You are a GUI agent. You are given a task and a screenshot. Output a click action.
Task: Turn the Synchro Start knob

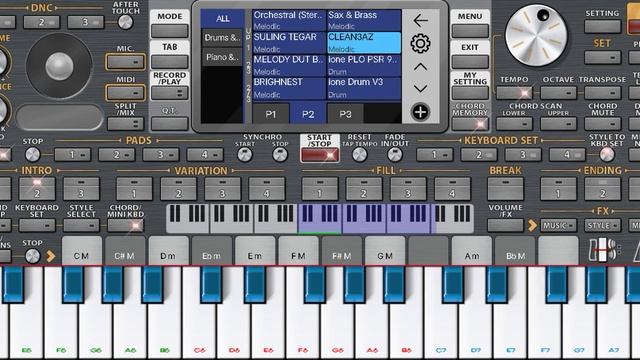[x=244, y=155]
